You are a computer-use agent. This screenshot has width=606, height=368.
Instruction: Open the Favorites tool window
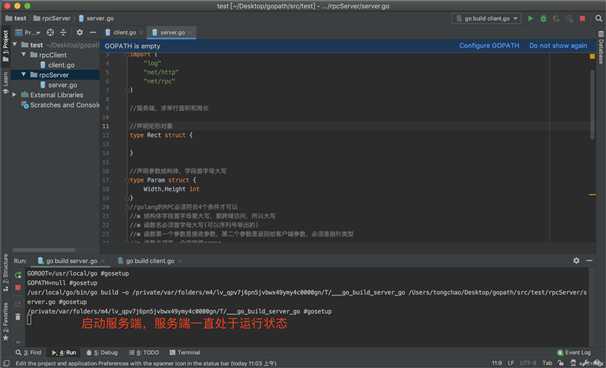(x=5, y=321)
